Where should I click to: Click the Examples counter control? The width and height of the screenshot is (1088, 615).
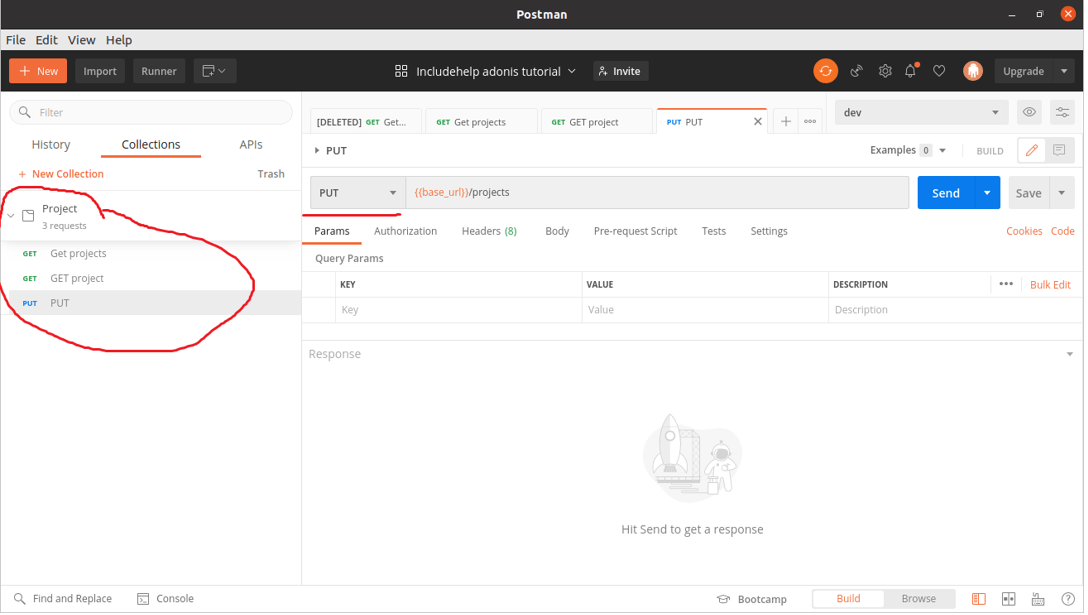[907, 149]
